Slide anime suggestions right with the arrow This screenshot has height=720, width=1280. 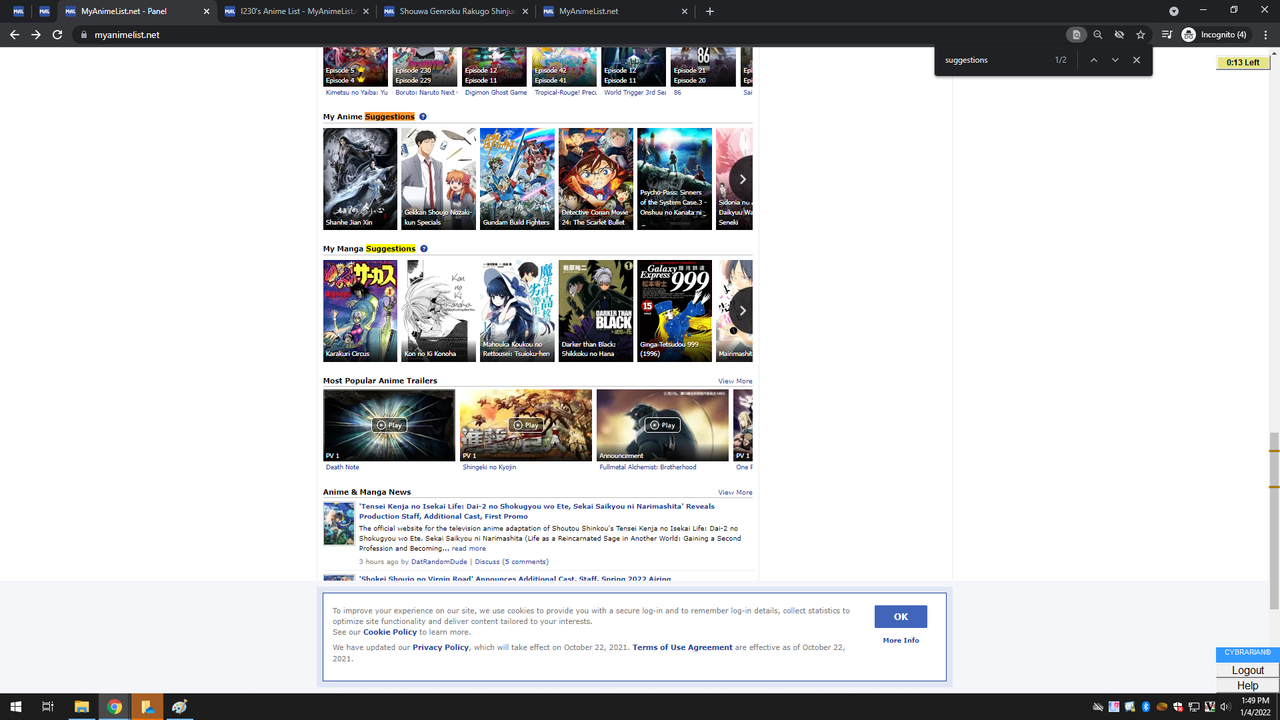pyautogui.click(x=742, y=179)
